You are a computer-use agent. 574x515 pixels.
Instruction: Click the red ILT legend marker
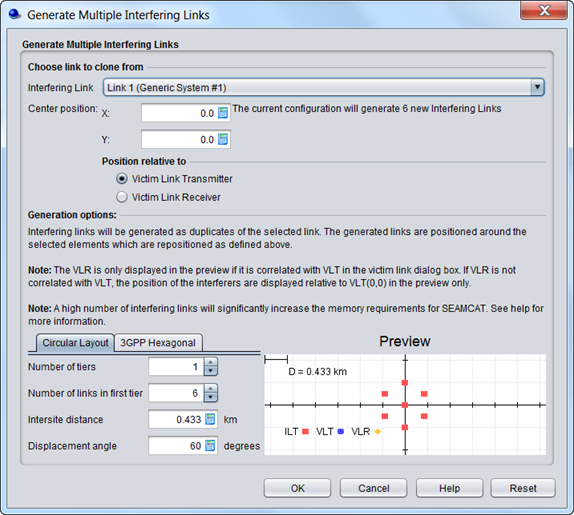click(306, 432)
